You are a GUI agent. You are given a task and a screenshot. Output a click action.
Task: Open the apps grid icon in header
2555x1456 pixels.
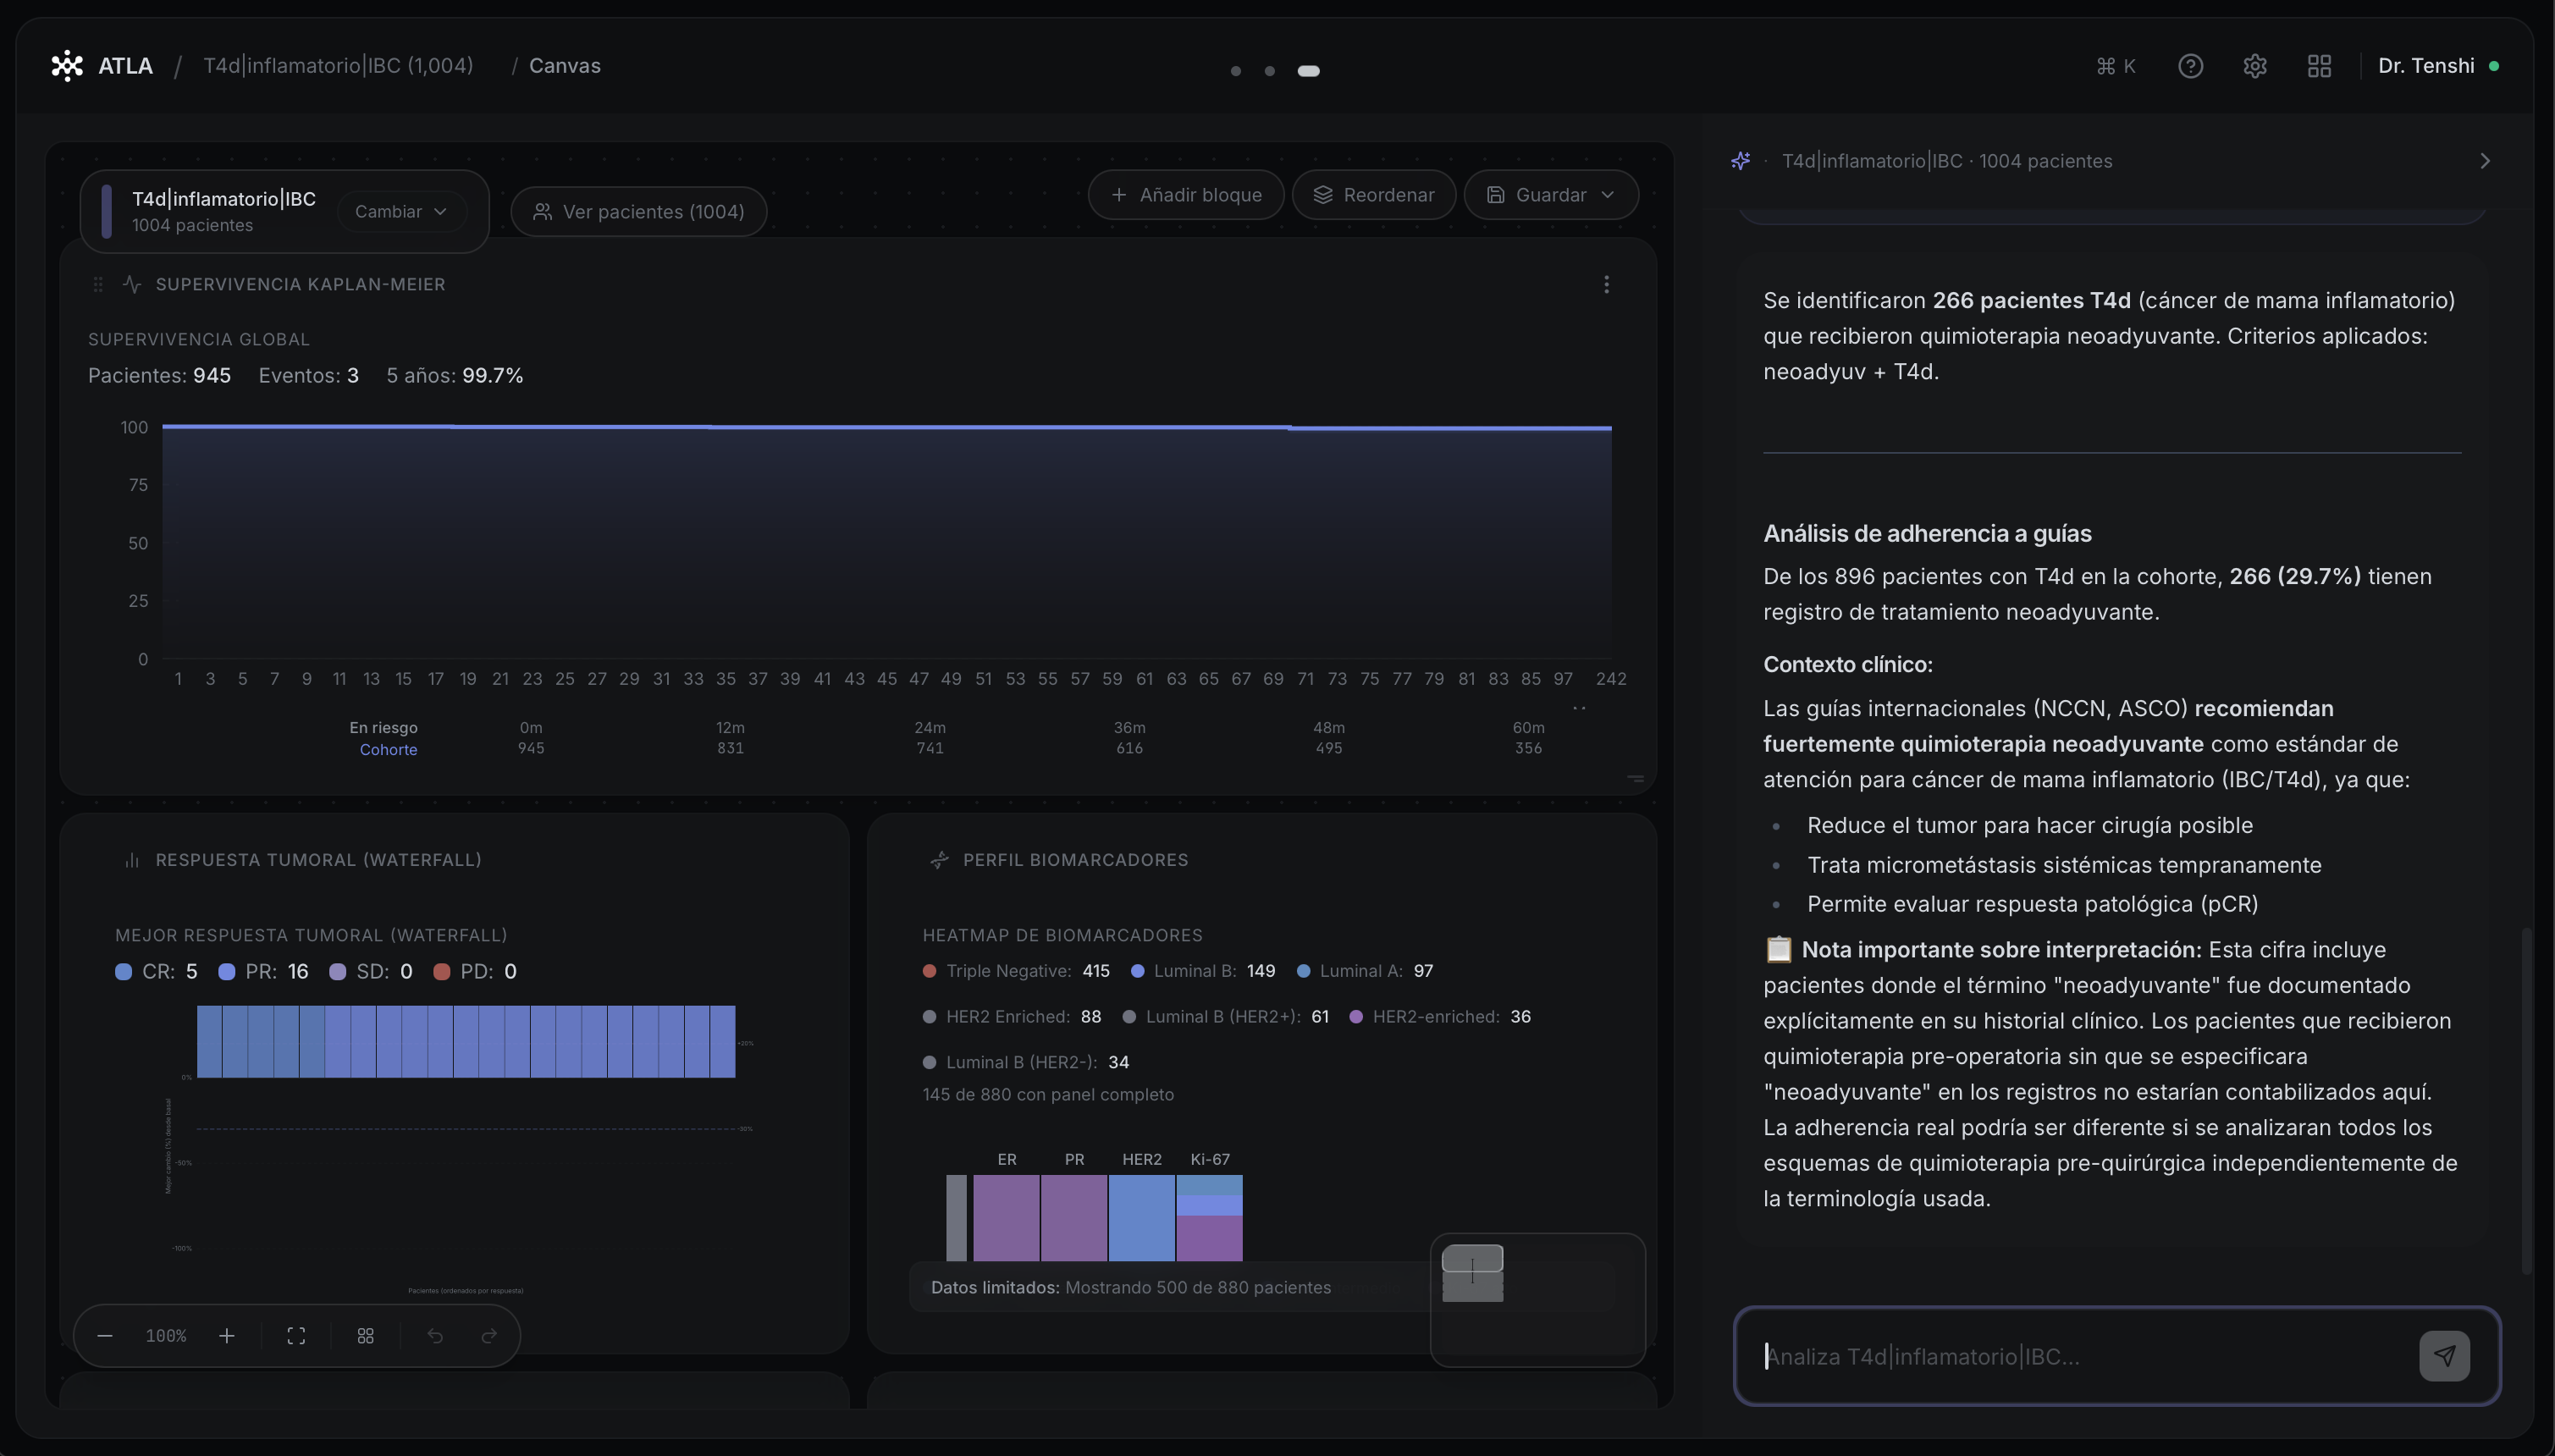pyautogui.click(x=2319, y=66)
